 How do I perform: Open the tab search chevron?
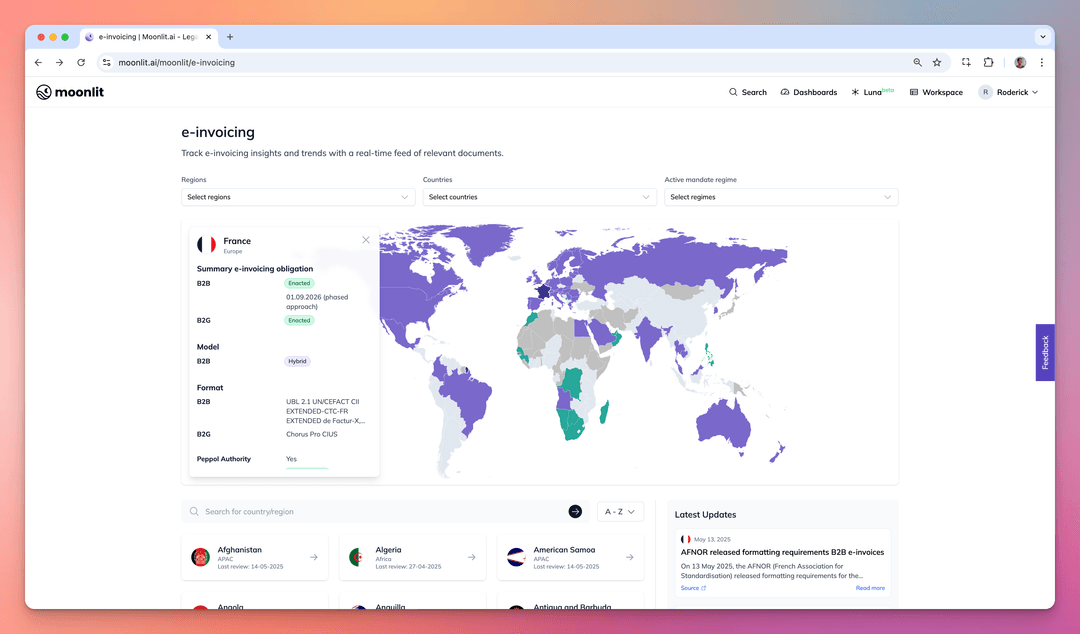[1042, 37]
